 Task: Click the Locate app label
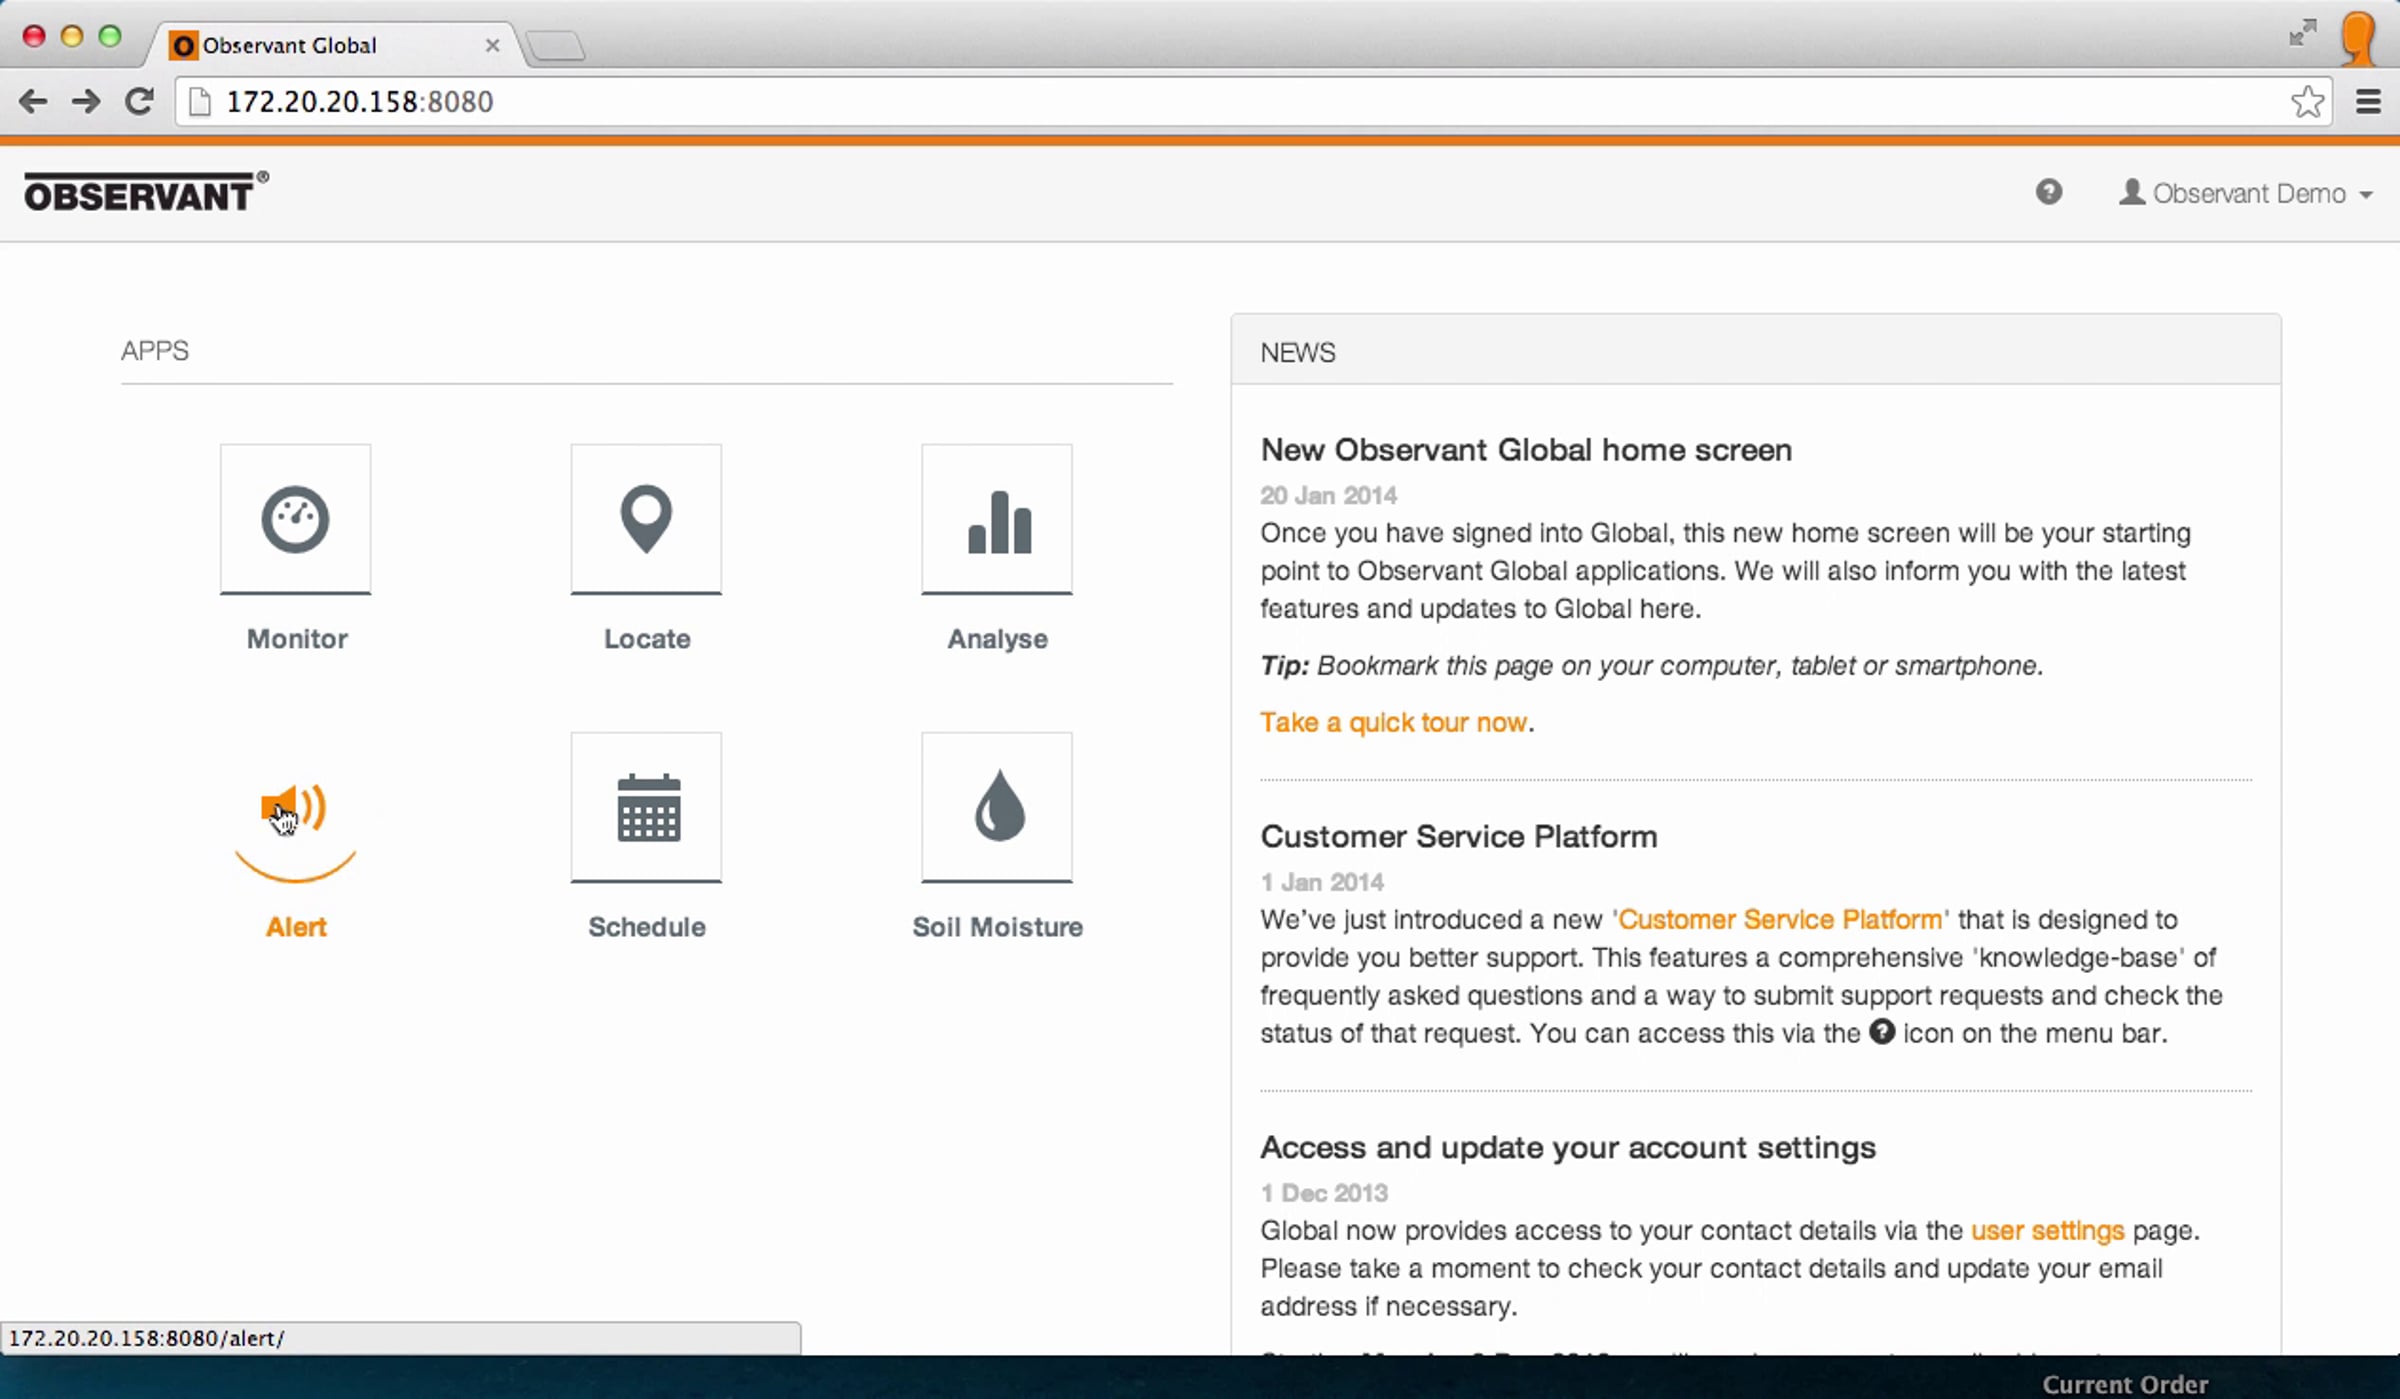647,639
